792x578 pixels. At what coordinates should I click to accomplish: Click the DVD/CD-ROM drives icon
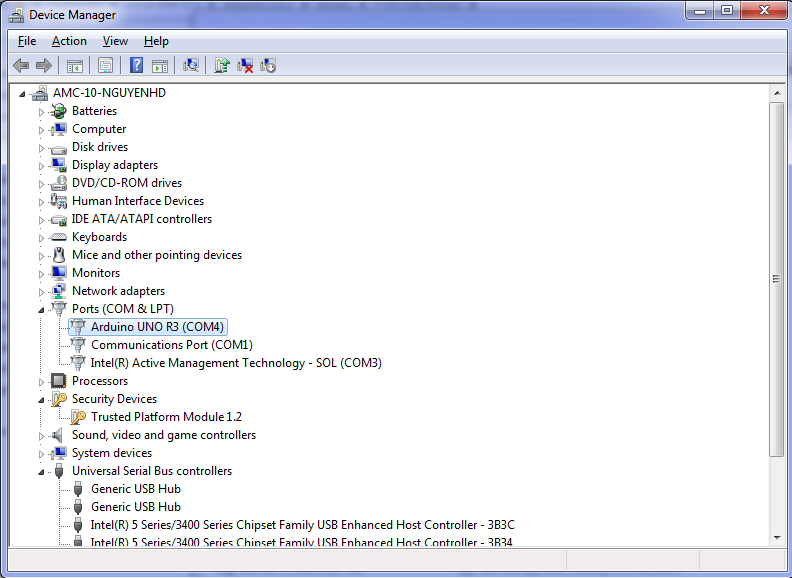click(x=59, y=183)
